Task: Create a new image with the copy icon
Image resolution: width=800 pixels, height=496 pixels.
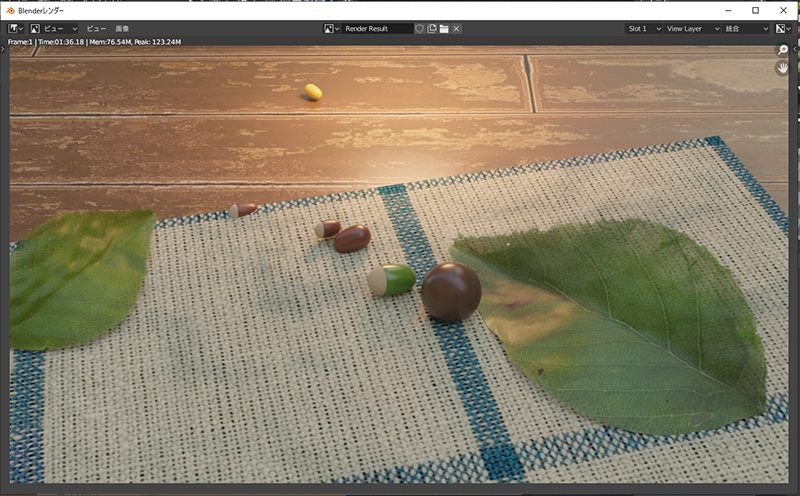Action: pyautogui.click(x=432, y=29)
